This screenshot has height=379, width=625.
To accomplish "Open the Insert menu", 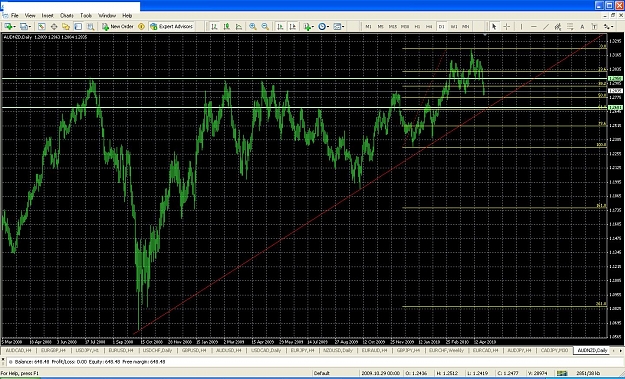I will coord(47,16).
